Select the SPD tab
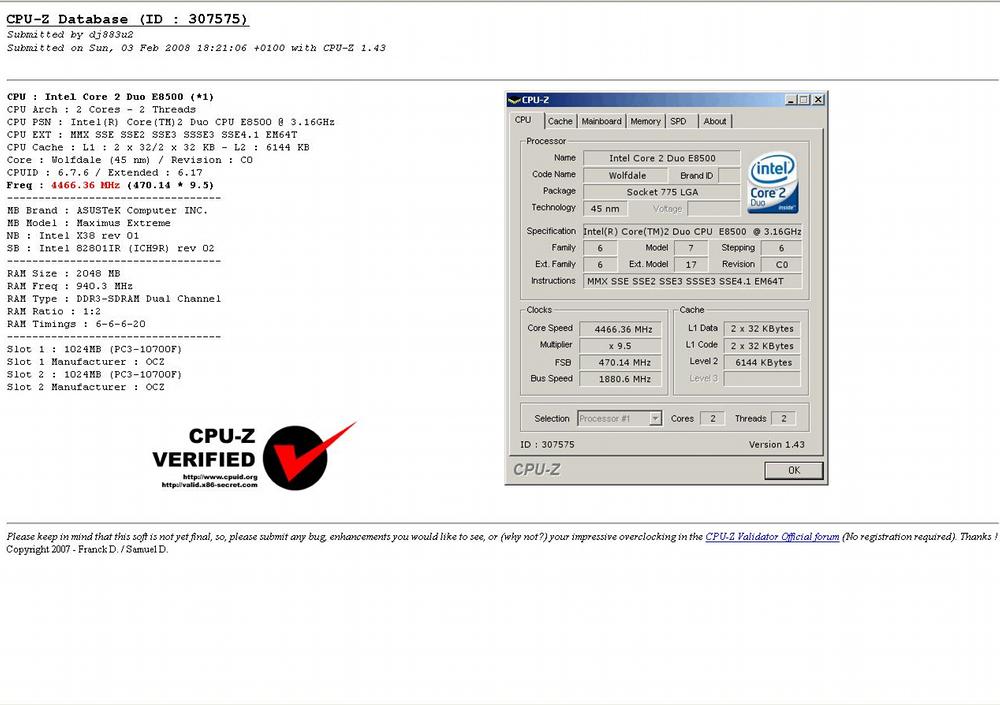Screen dimensions: 1000x705 [x=678, y=121]
